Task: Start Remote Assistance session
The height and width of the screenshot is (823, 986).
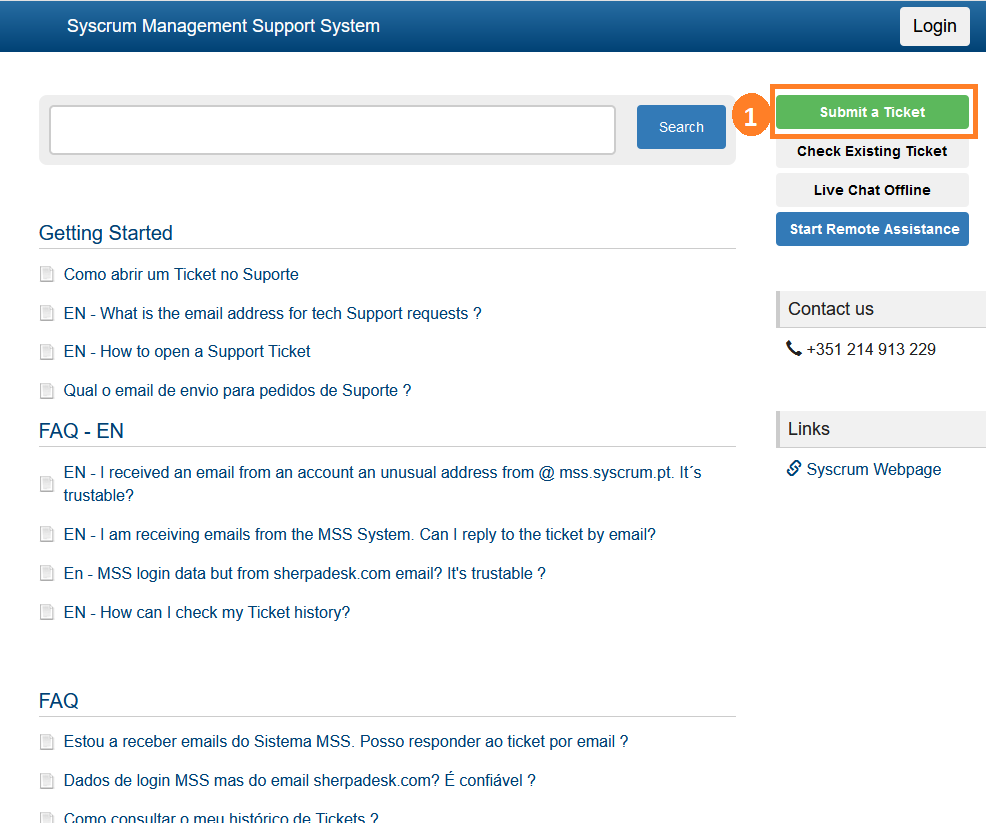Action: tap(871, 229)
